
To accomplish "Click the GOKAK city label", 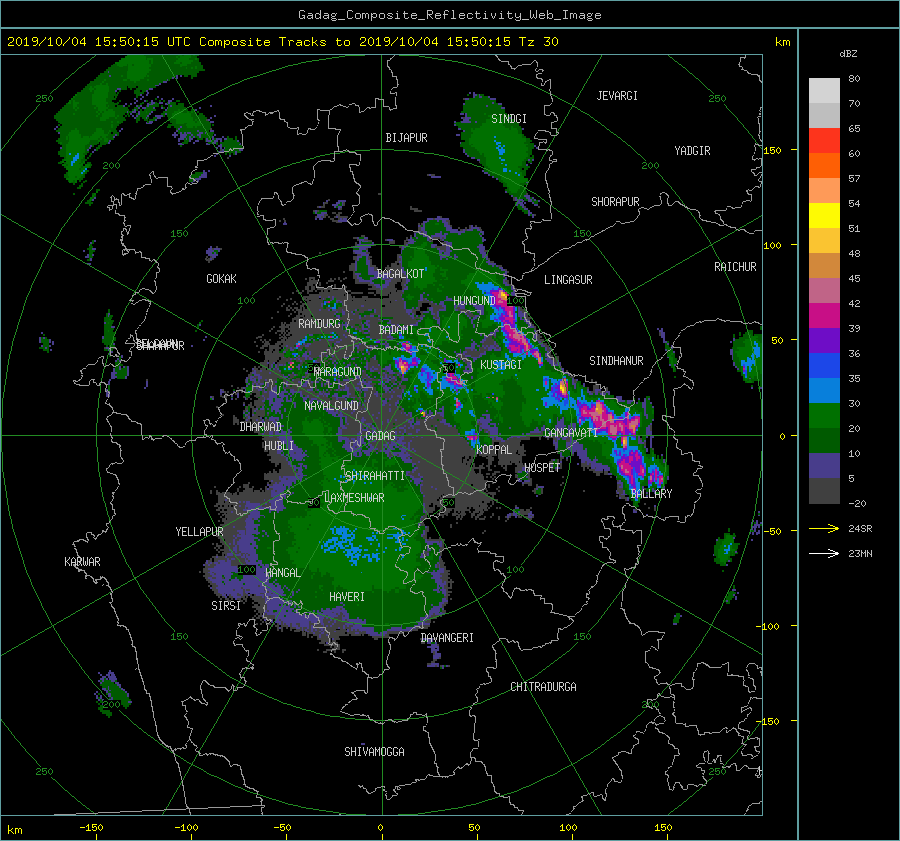I will point(221,279).
